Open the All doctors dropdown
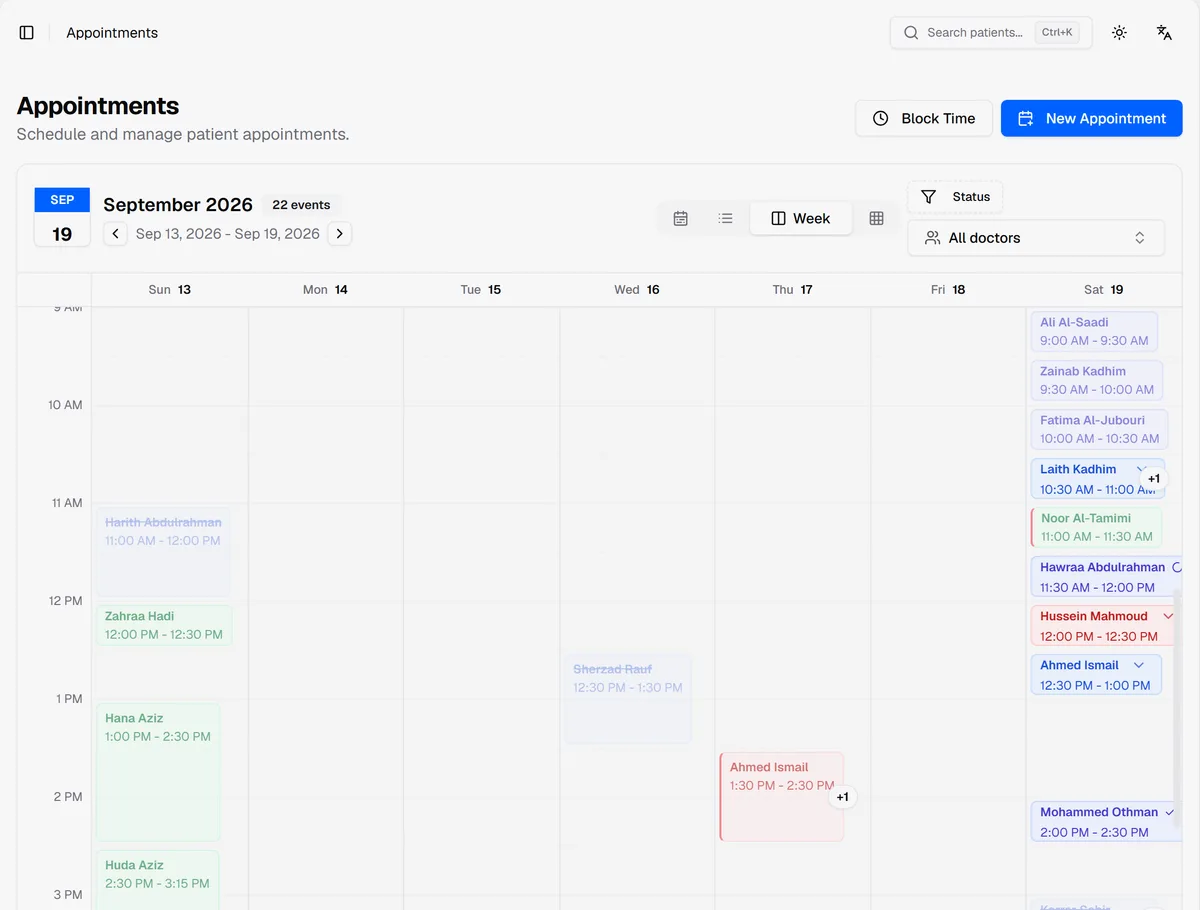Viewport: 1200px width, 910px height. click(x=1036, y=238)
